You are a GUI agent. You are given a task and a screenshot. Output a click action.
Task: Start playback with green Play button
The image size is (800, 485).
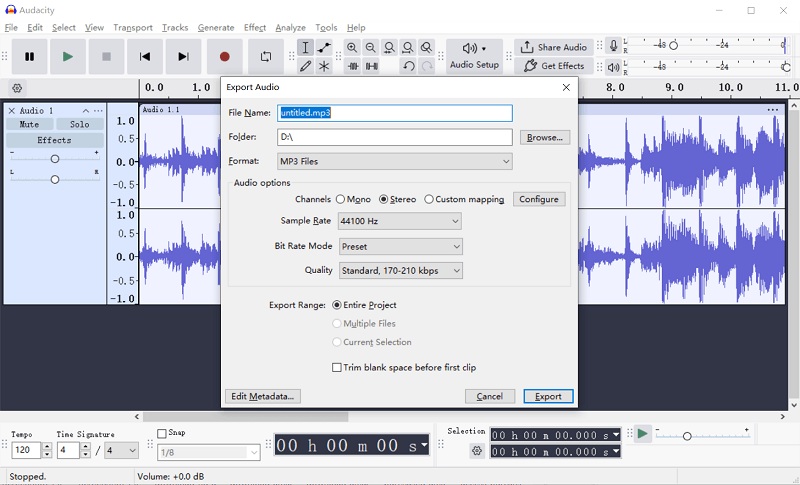click(68, 57)
